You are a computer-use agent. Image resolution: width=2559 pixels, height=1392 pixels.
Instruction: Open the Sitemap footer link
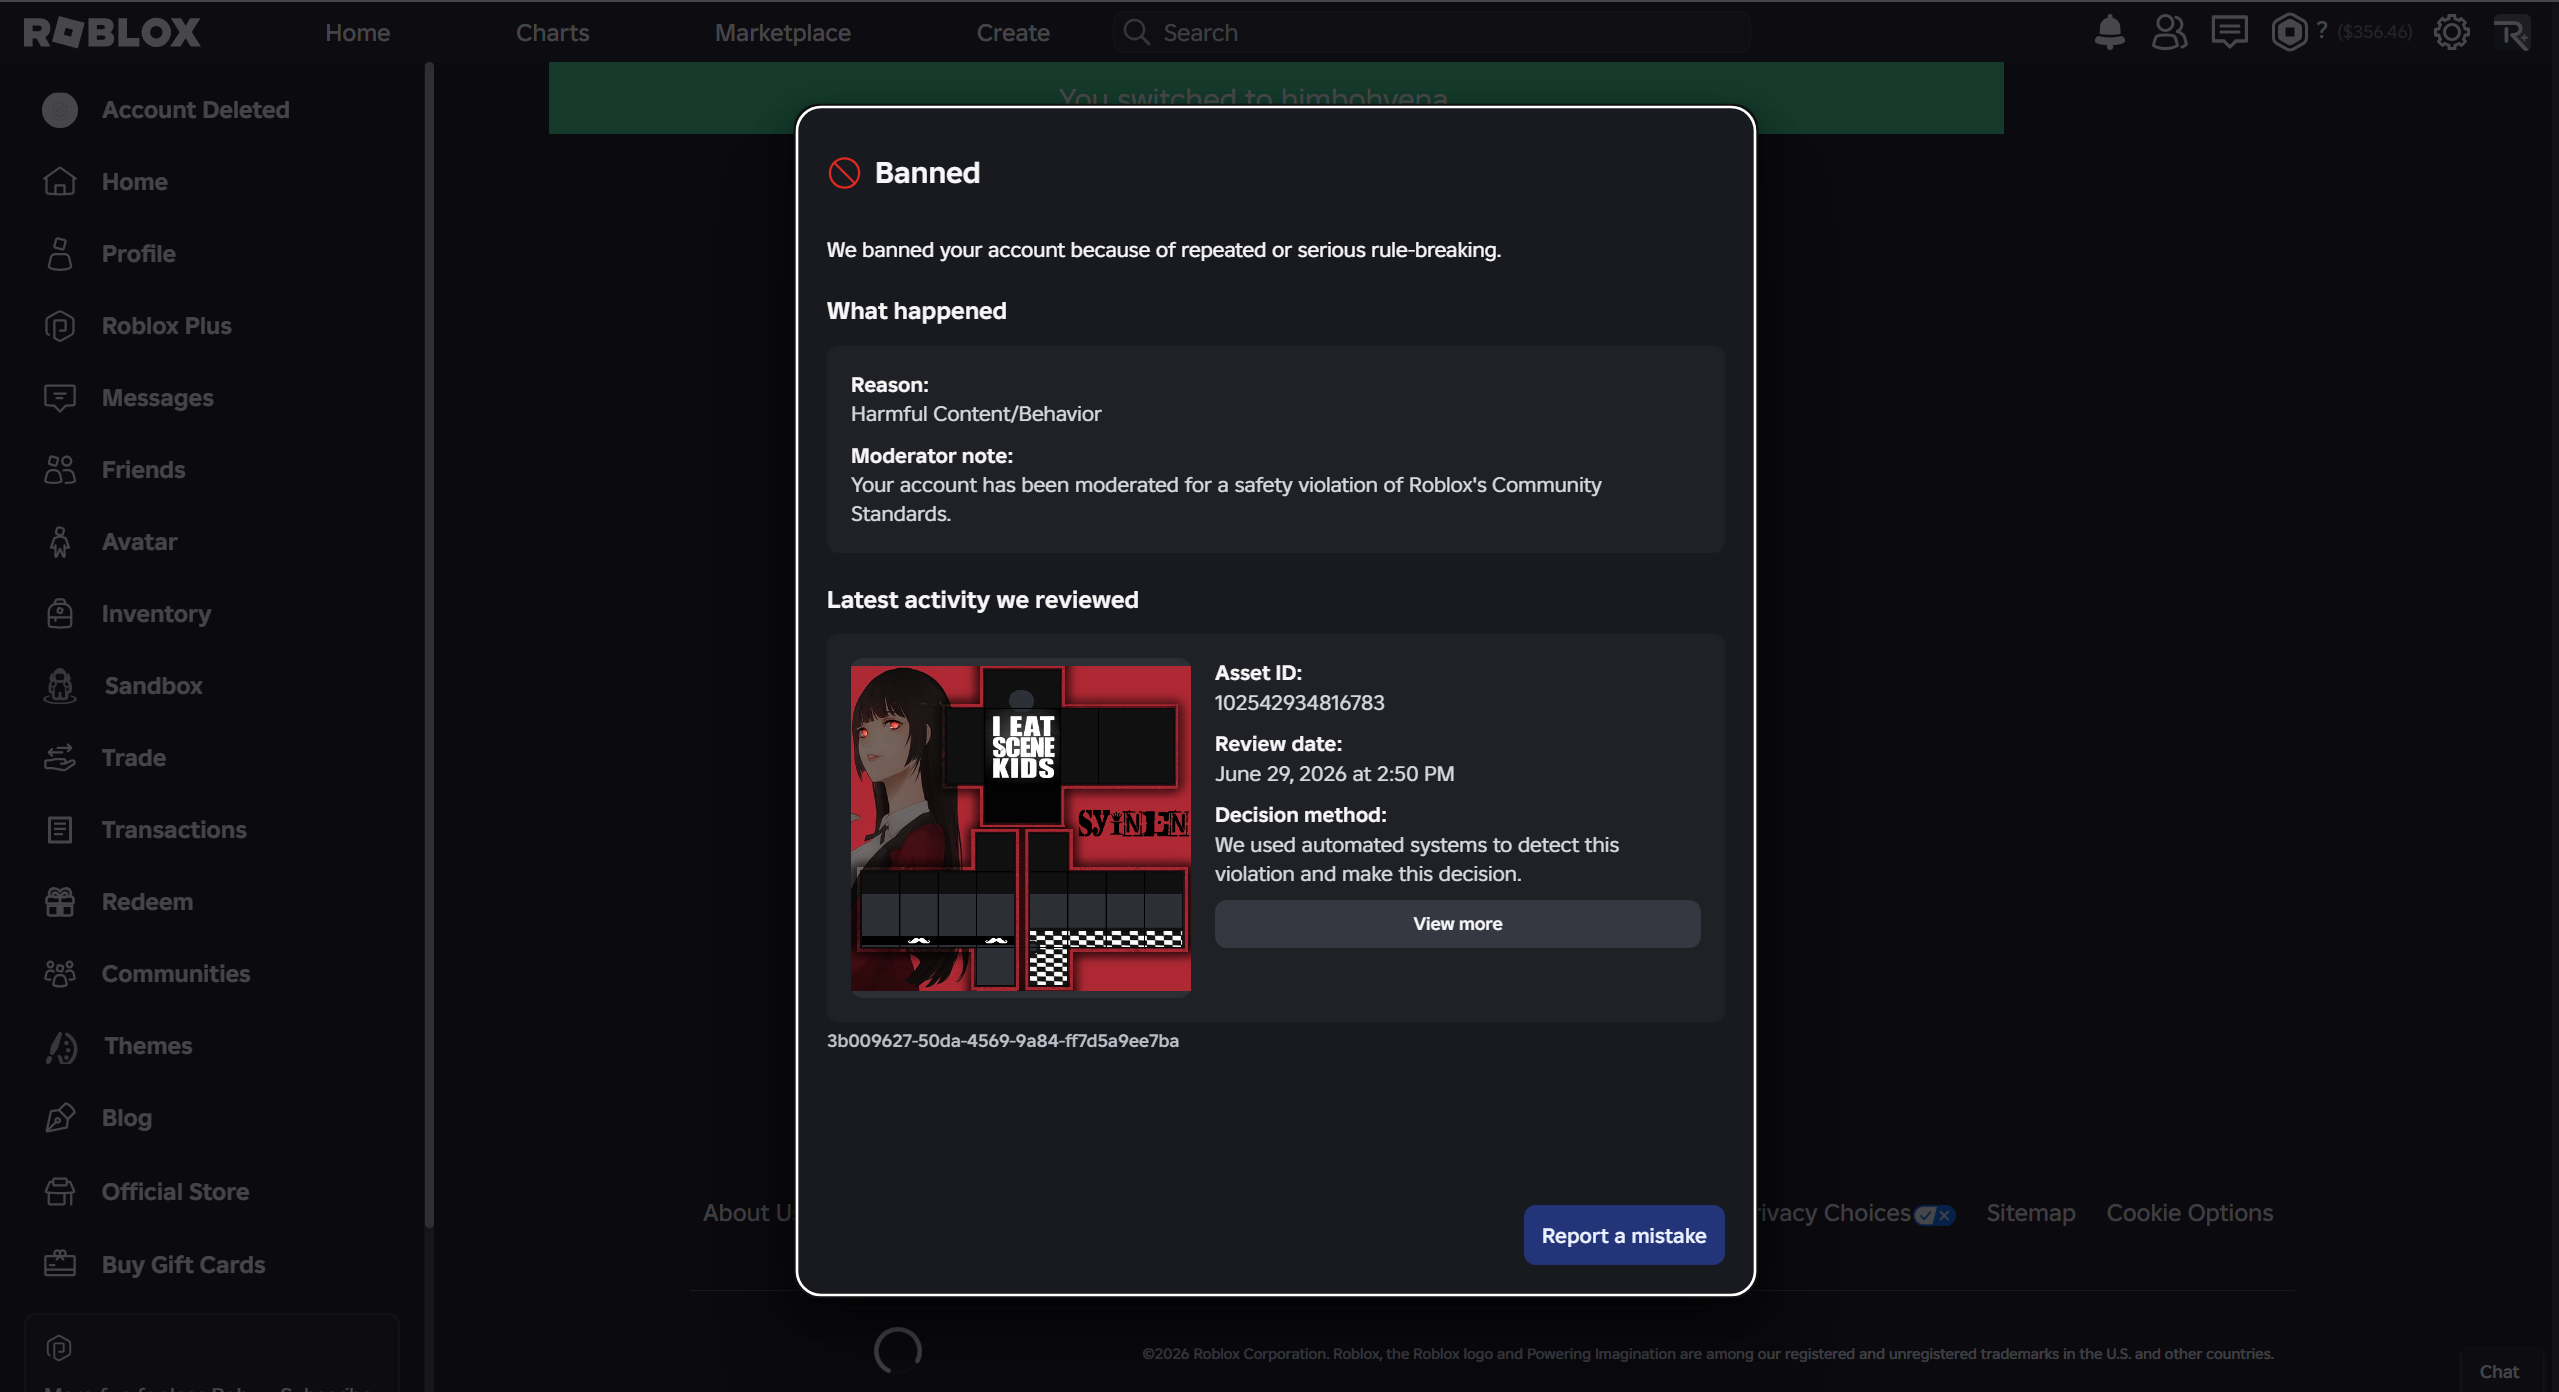[x=2030, y=1213]
